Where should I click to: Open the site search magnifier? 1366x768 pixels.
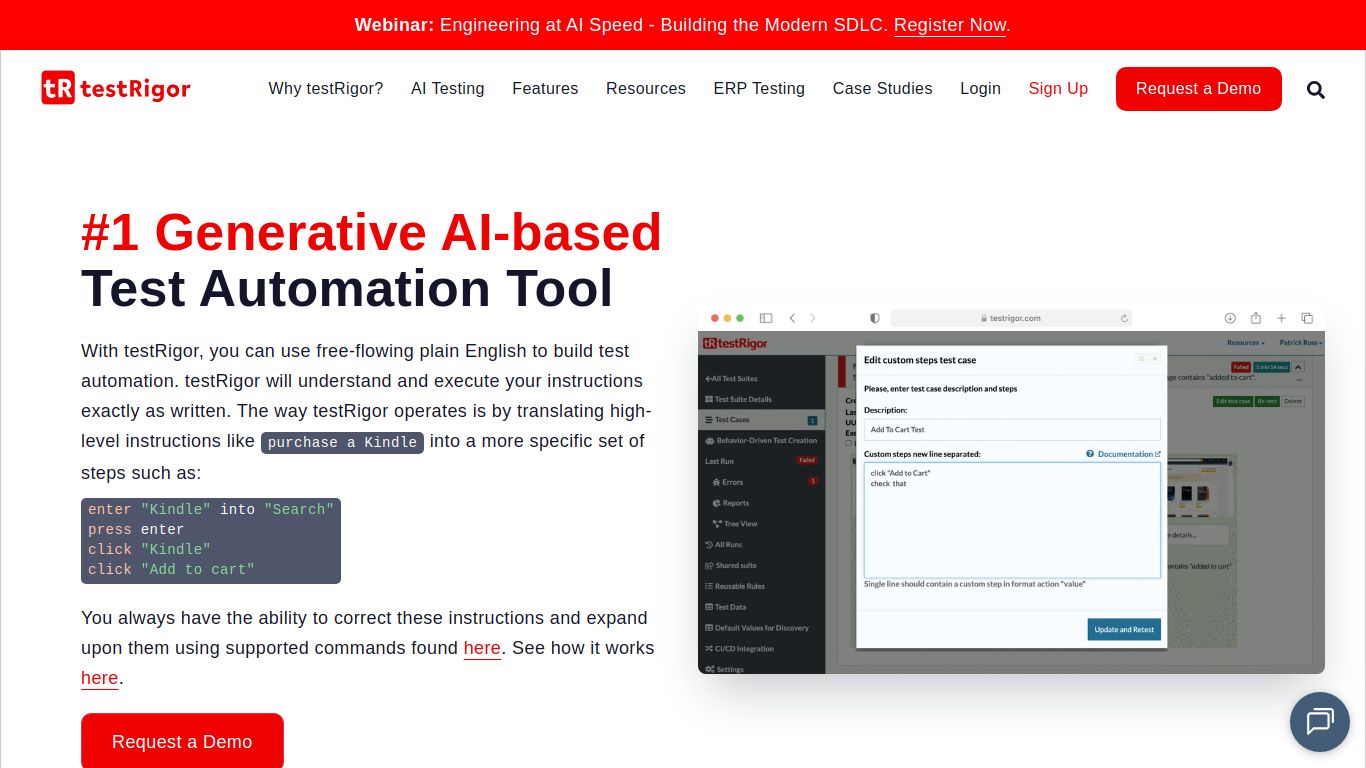[1315, 89]
